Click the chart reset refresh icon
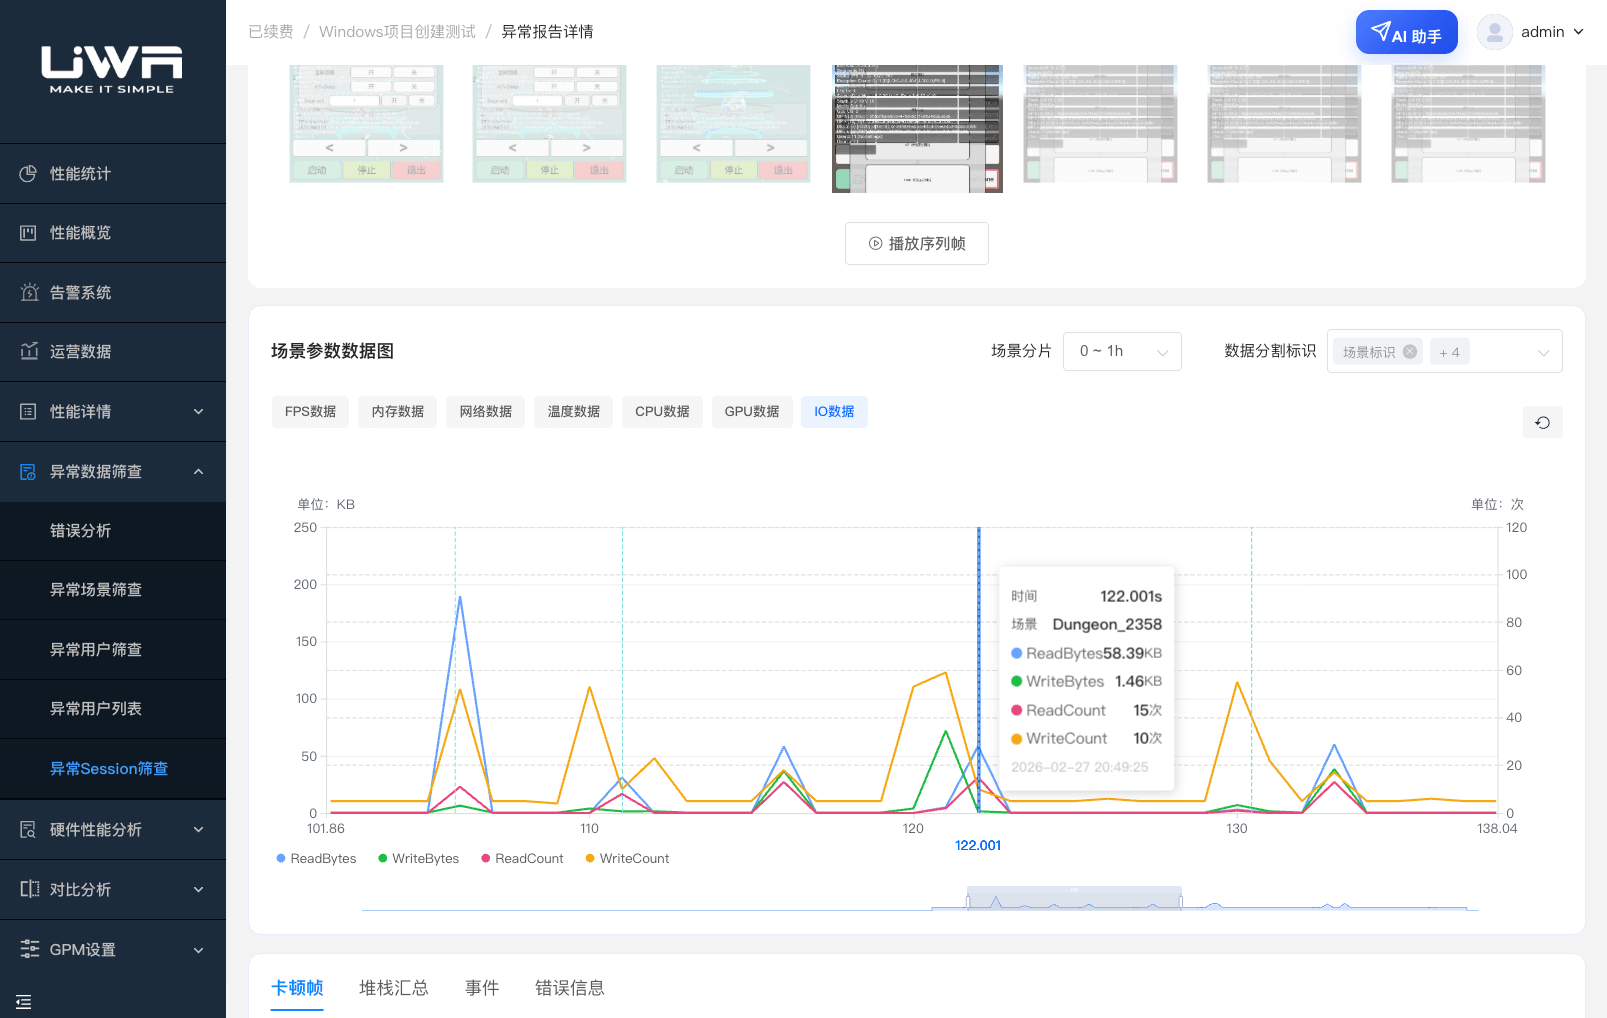 click(1542, 422)
